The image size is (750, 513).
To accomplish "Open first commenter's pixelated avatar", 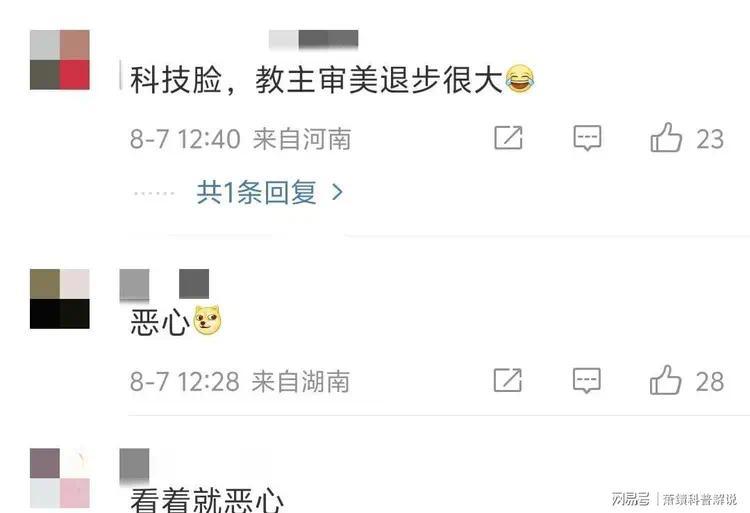I will click(x=60, y=60).
